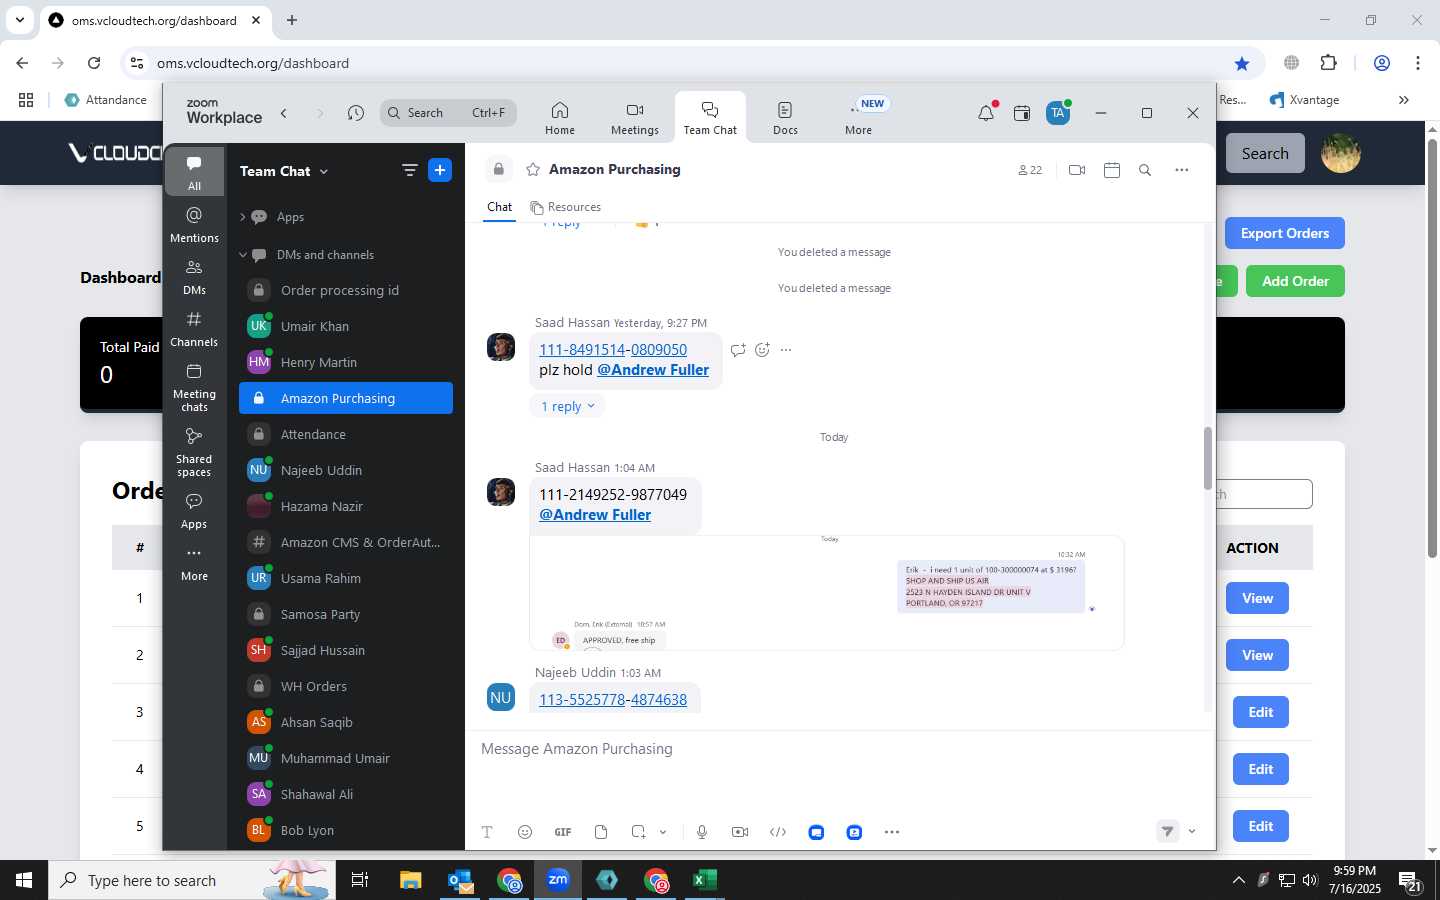1440x900 pixels.
Task: Open the More tab with the NEW badge
Action: pos(859,118)
